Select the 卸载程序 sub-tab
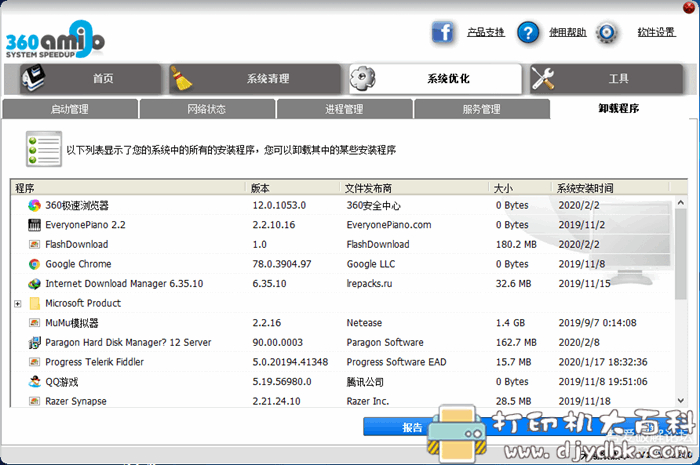Screen dimensions: 700x465 tap(619, 108)
